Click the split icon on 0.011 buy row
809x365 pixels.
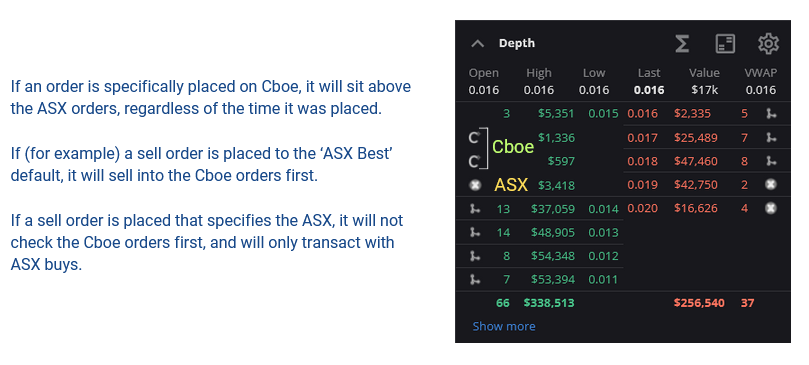pos(476,279)
